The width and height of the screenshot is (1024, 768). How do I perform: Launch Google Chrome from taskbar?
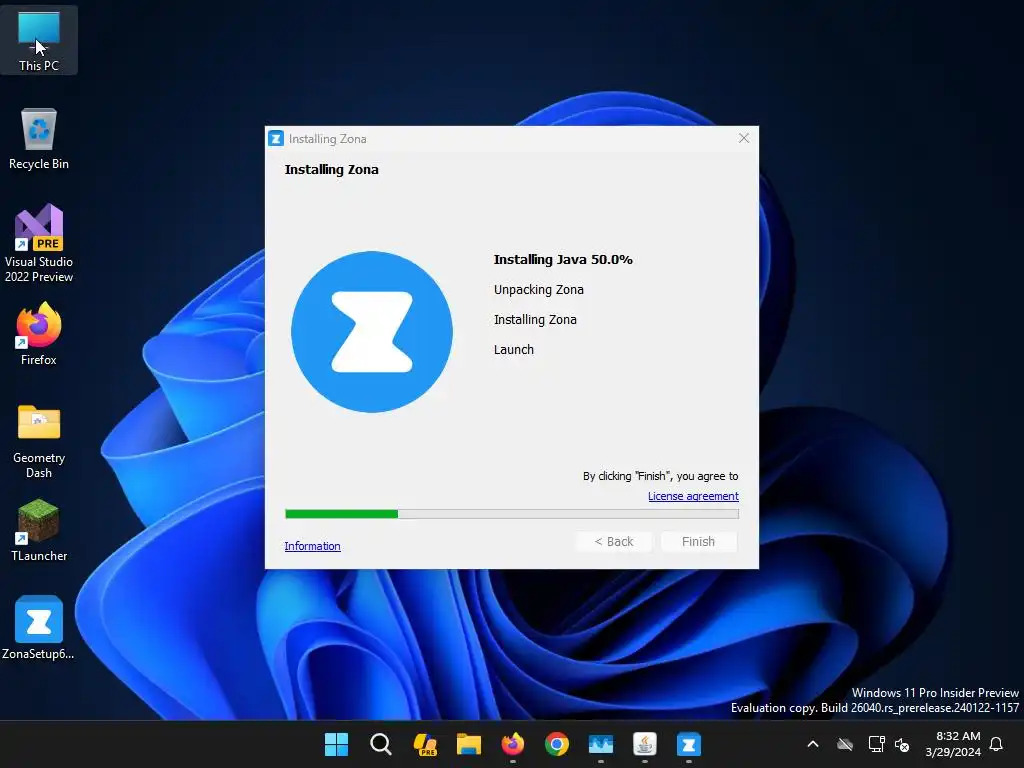[557, 744]
